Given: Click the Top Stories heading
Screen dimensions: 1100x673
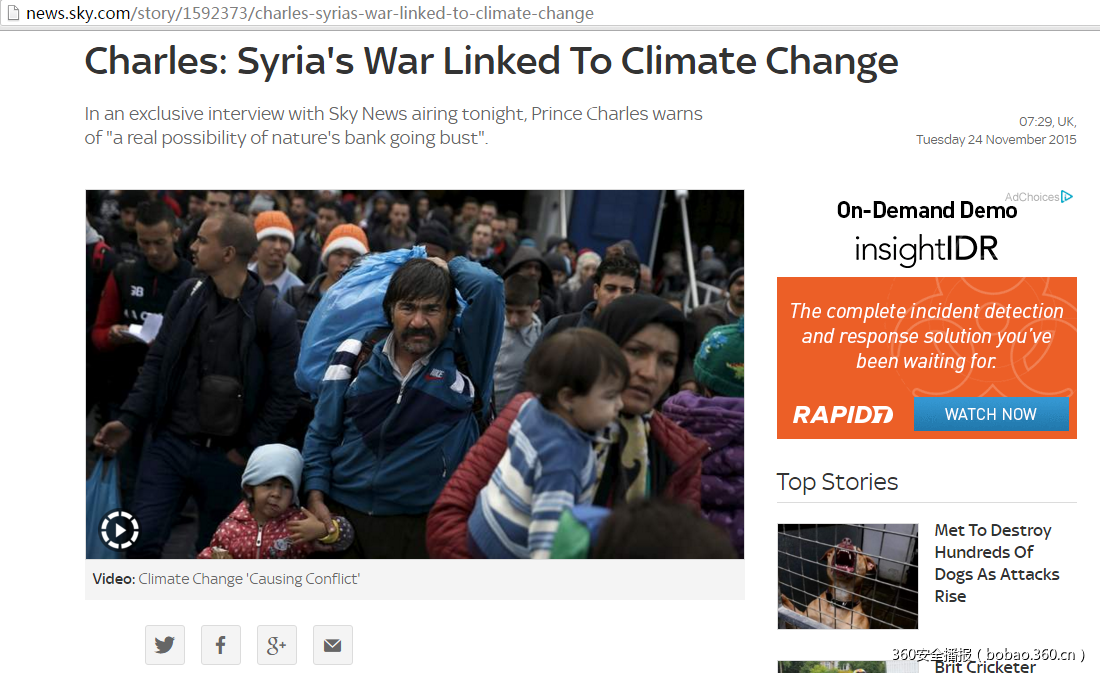Looking at the screenshot, I should pos(837,482).
